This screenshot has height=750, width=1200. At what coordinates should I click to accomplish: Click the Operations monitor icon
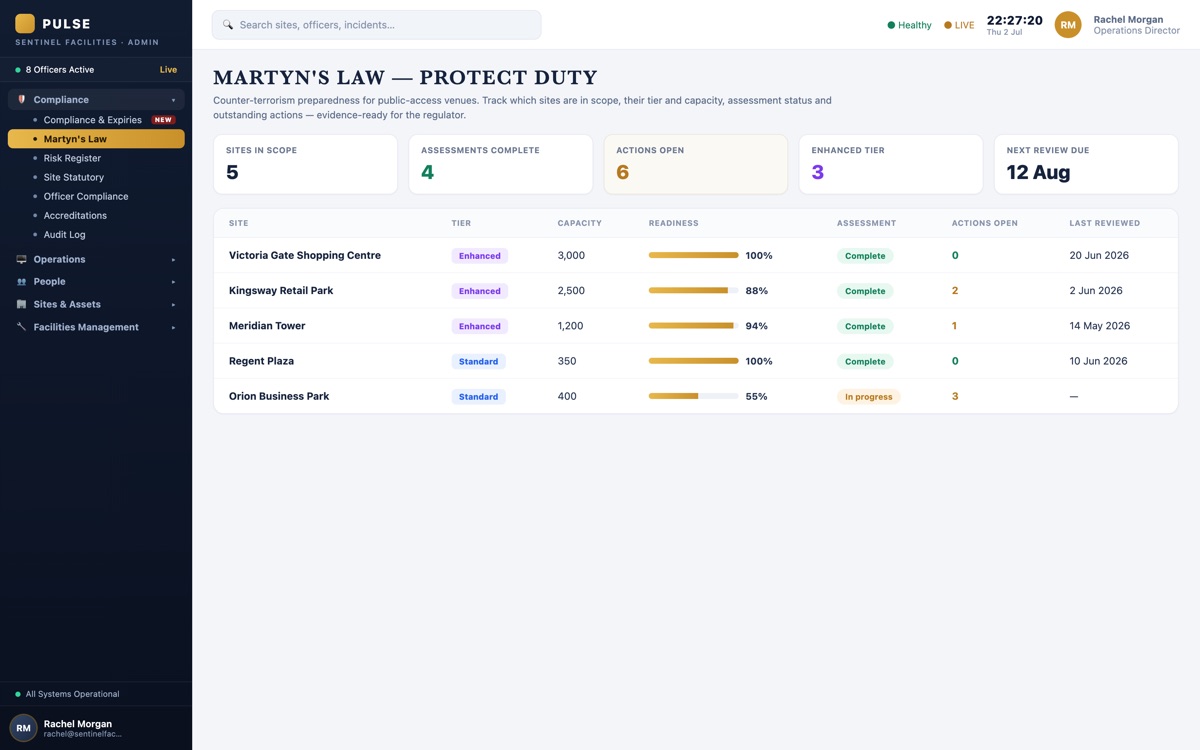pos(22,259)
